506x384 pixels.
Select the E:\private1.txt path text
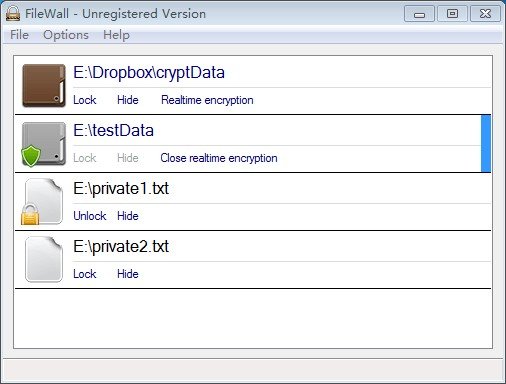[x=121, y=189]
